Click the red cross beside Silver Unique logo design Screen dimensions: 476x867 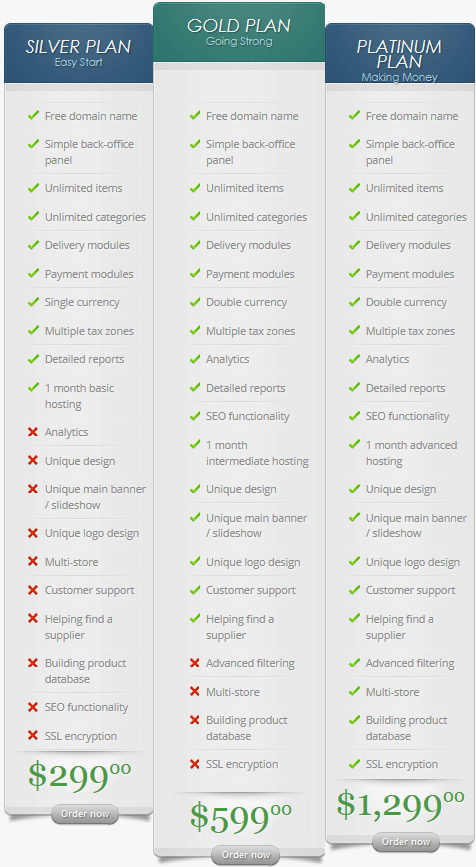click(33, 533)
